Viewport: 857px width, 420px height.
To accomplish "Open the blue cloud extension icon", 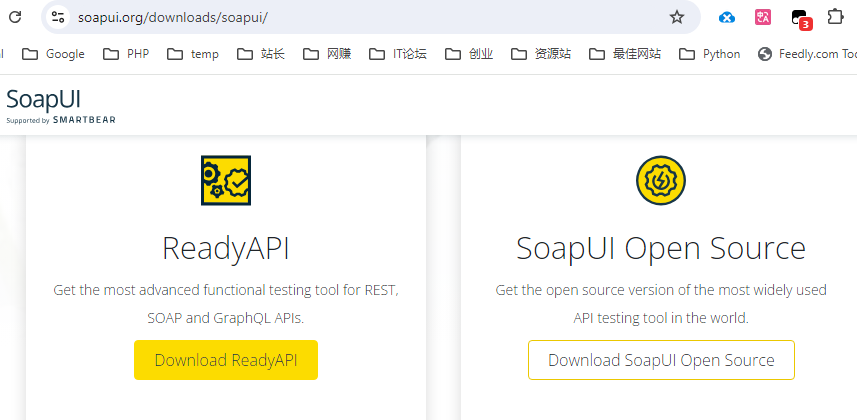I will coord(728,17).
